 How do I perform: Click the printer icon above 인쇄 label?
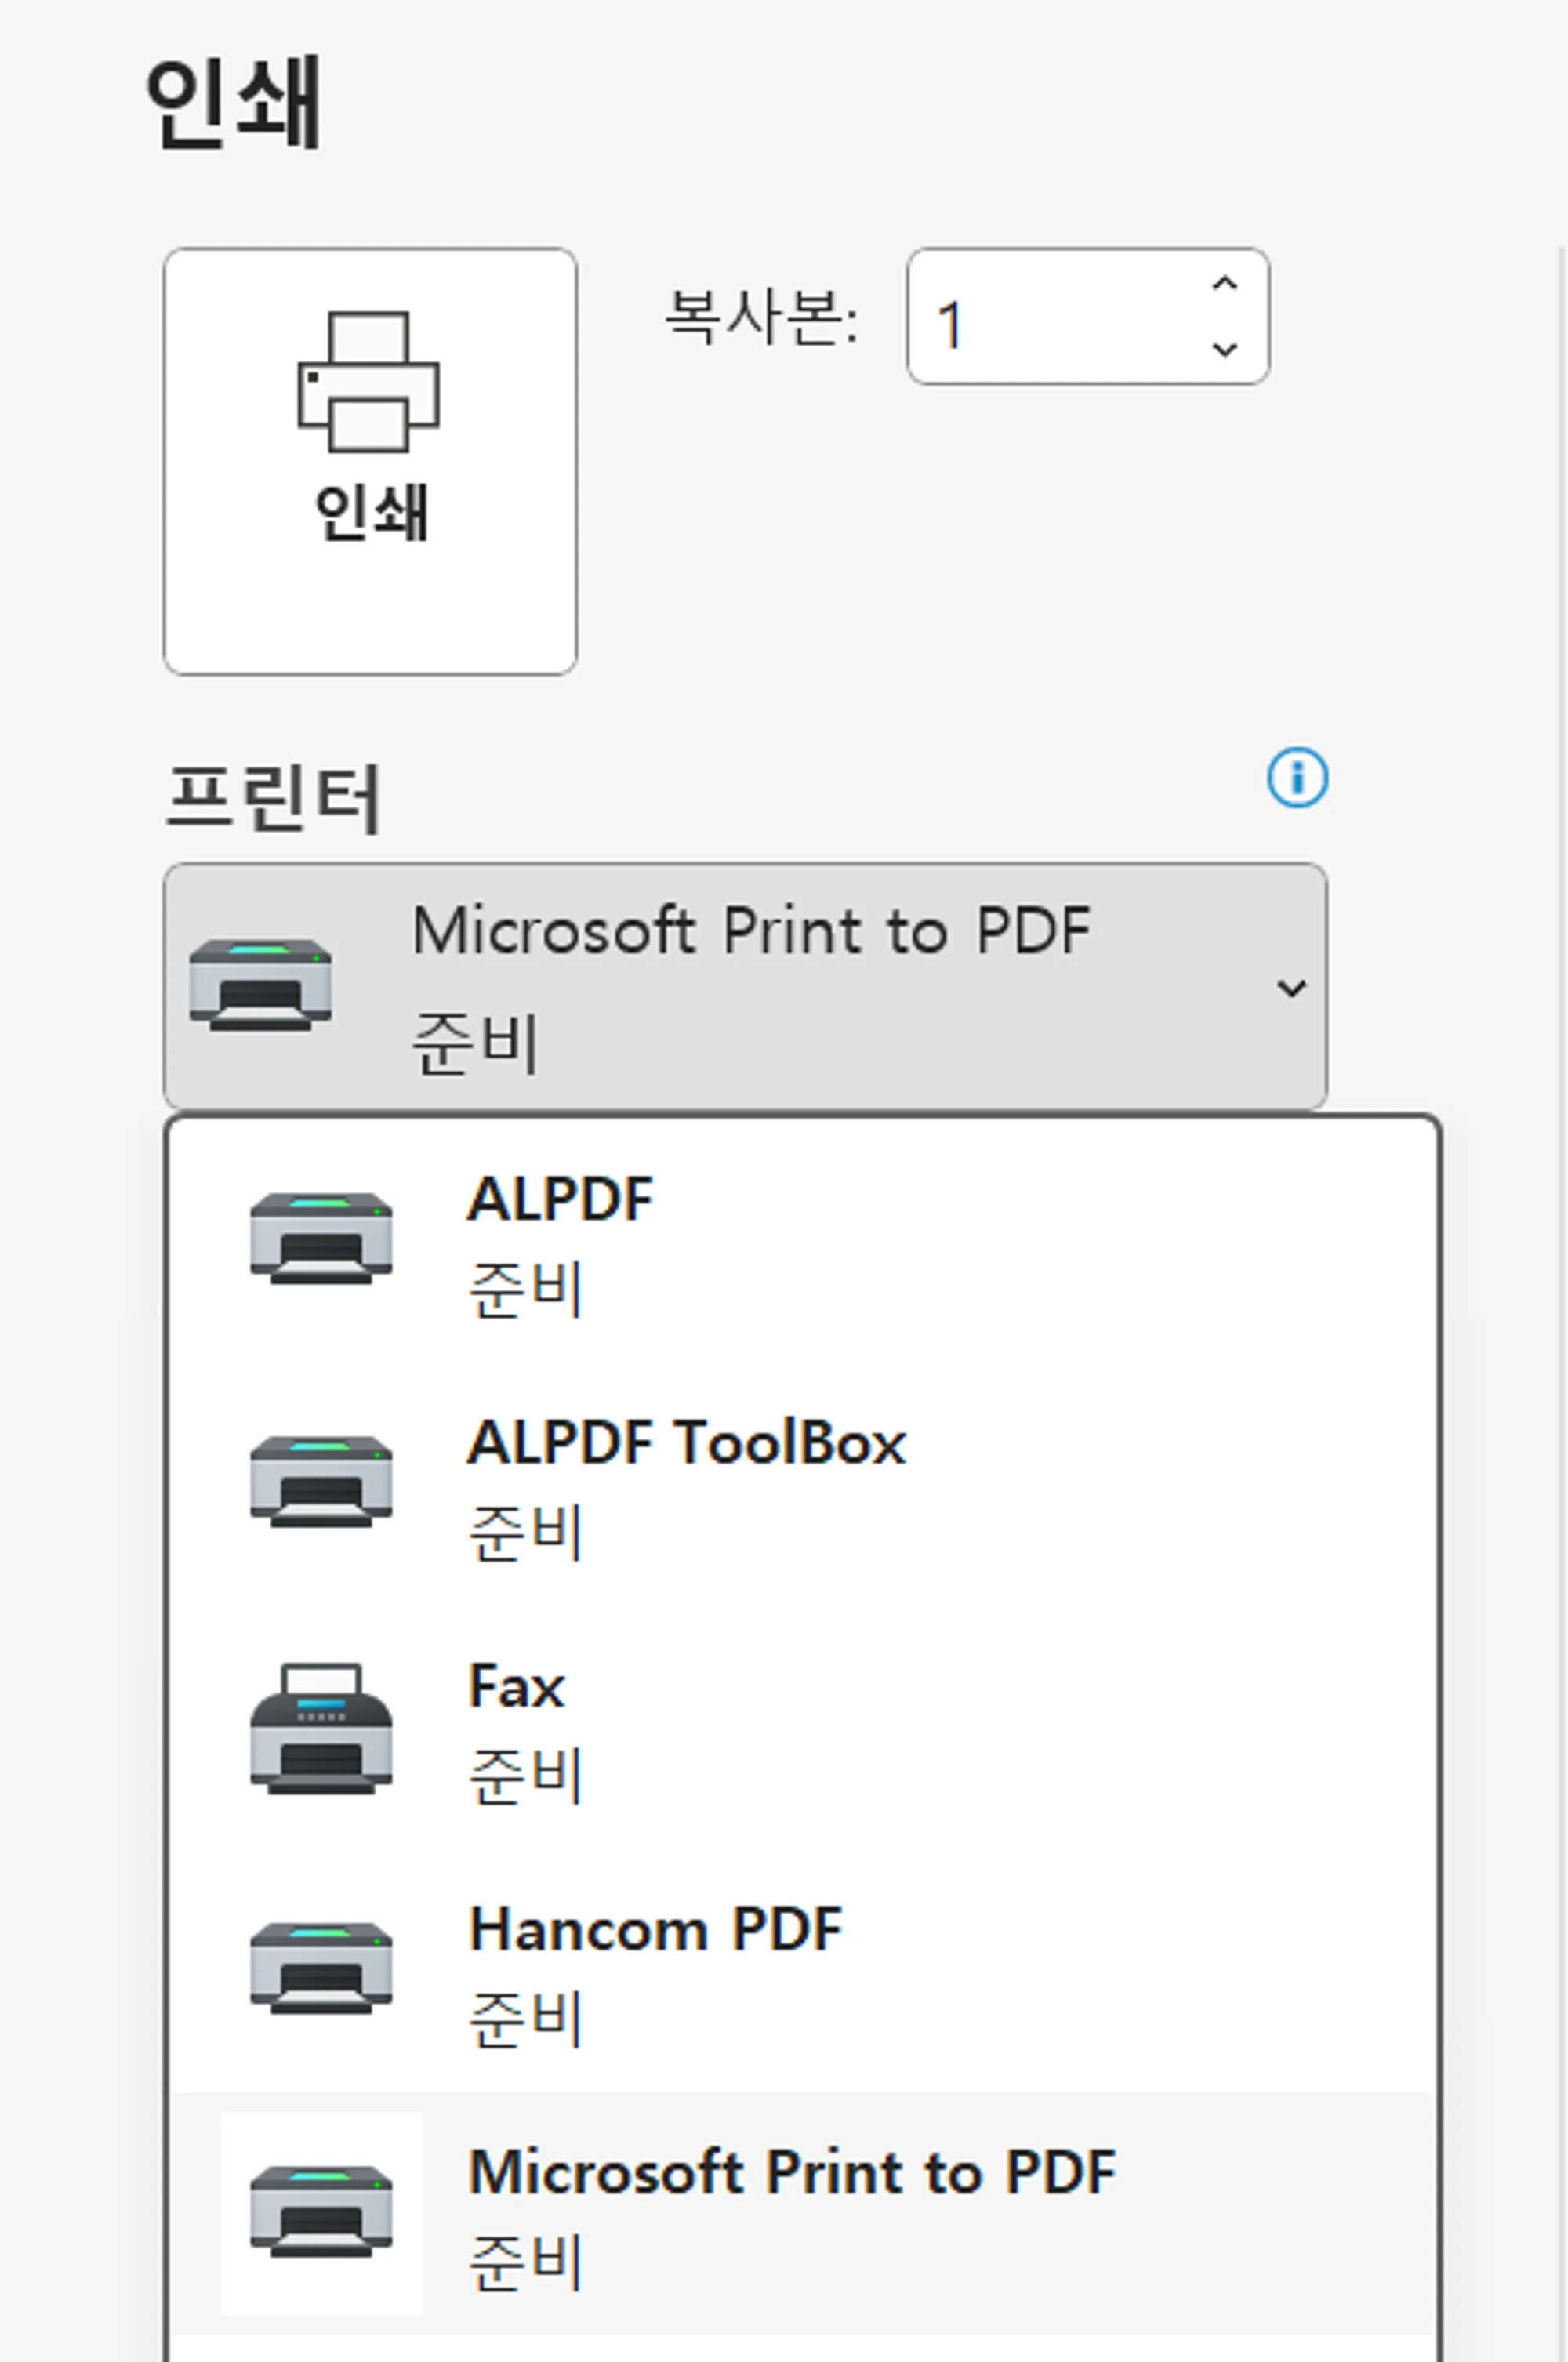pyautogui.click(x=368, y=382)
